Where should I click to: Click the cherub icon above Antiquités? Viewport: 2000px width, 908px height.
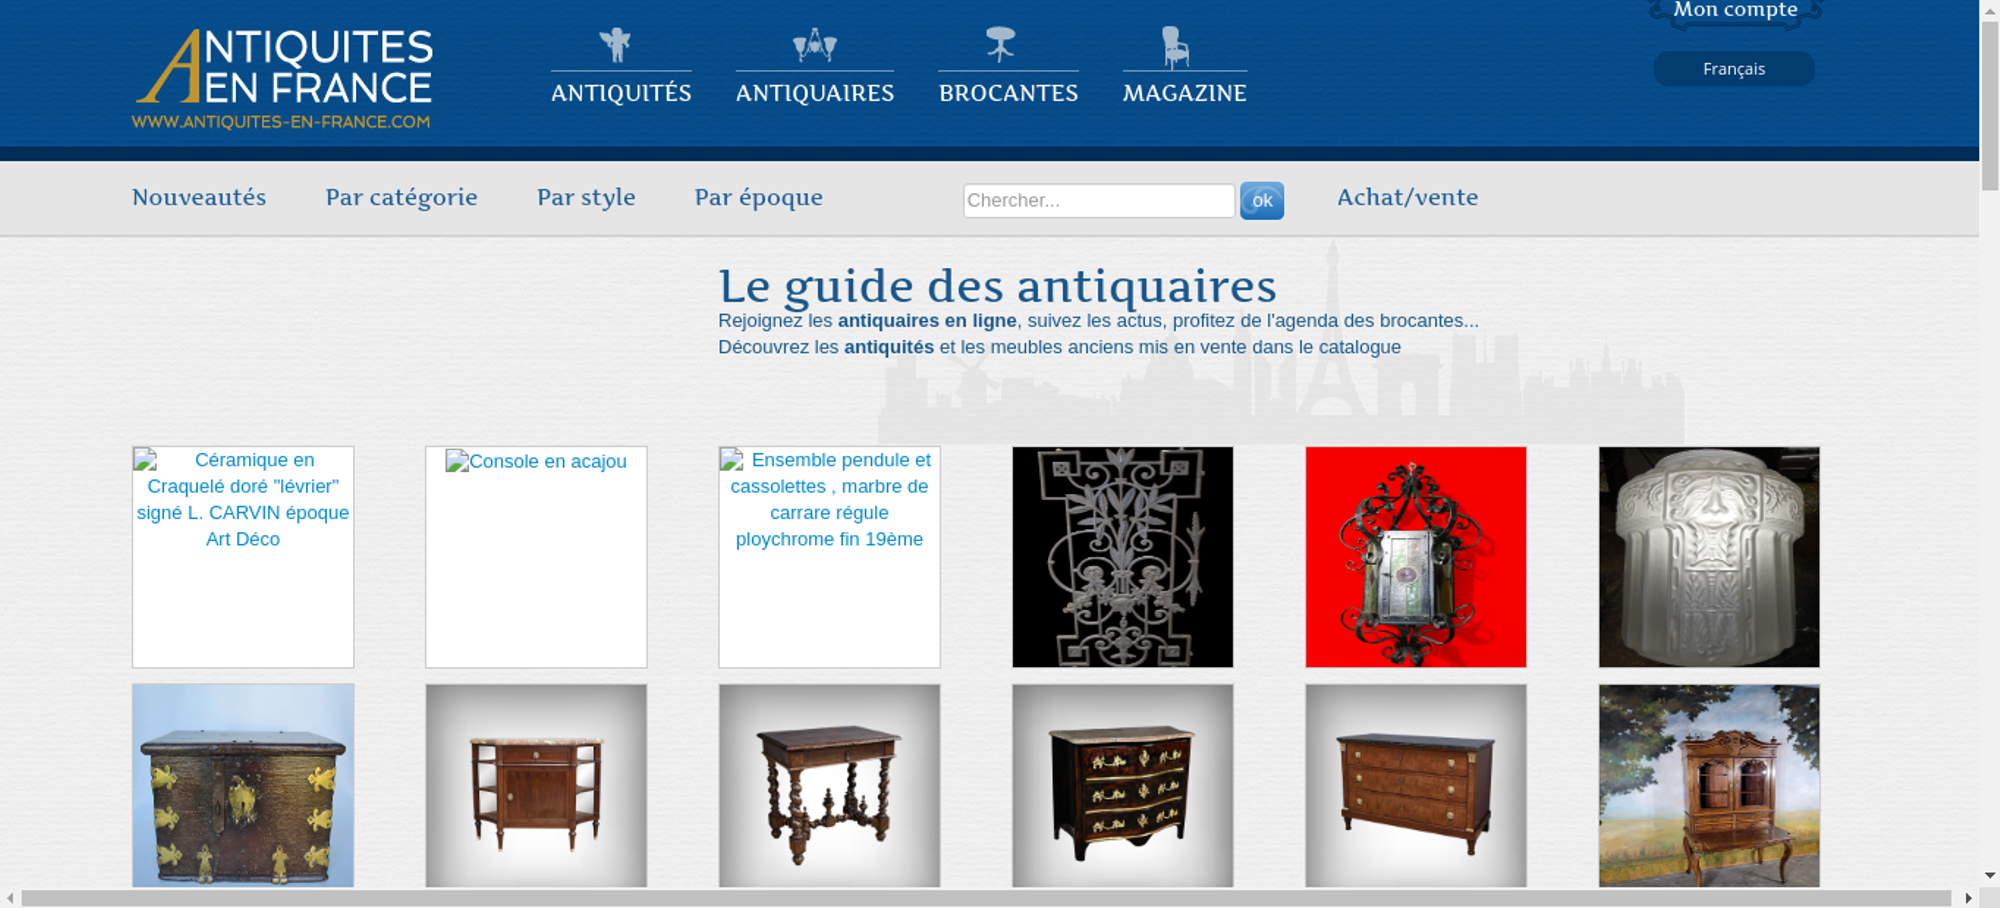pos(616,45)
